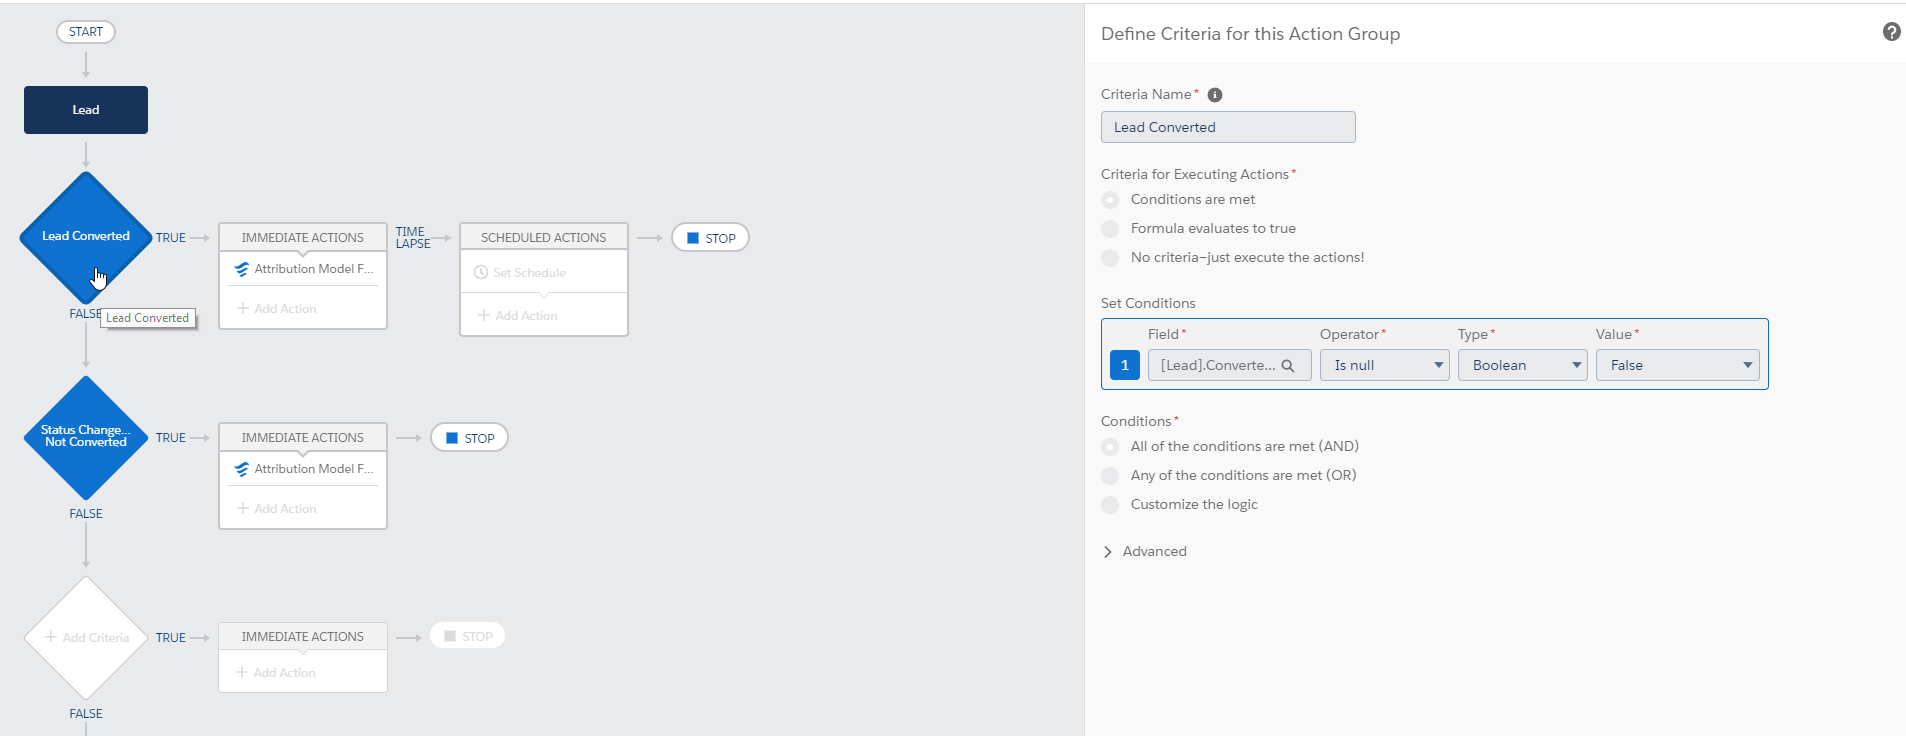Click the Criteria Name info icon

(x=1215, y=95)
